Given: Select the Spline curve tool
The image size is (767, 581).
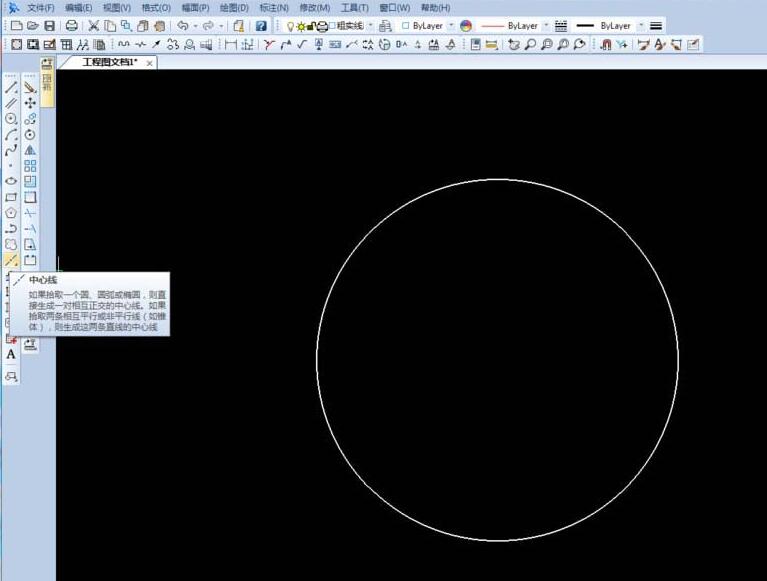Looking at the screenshot, I should [x=11, y=150].
